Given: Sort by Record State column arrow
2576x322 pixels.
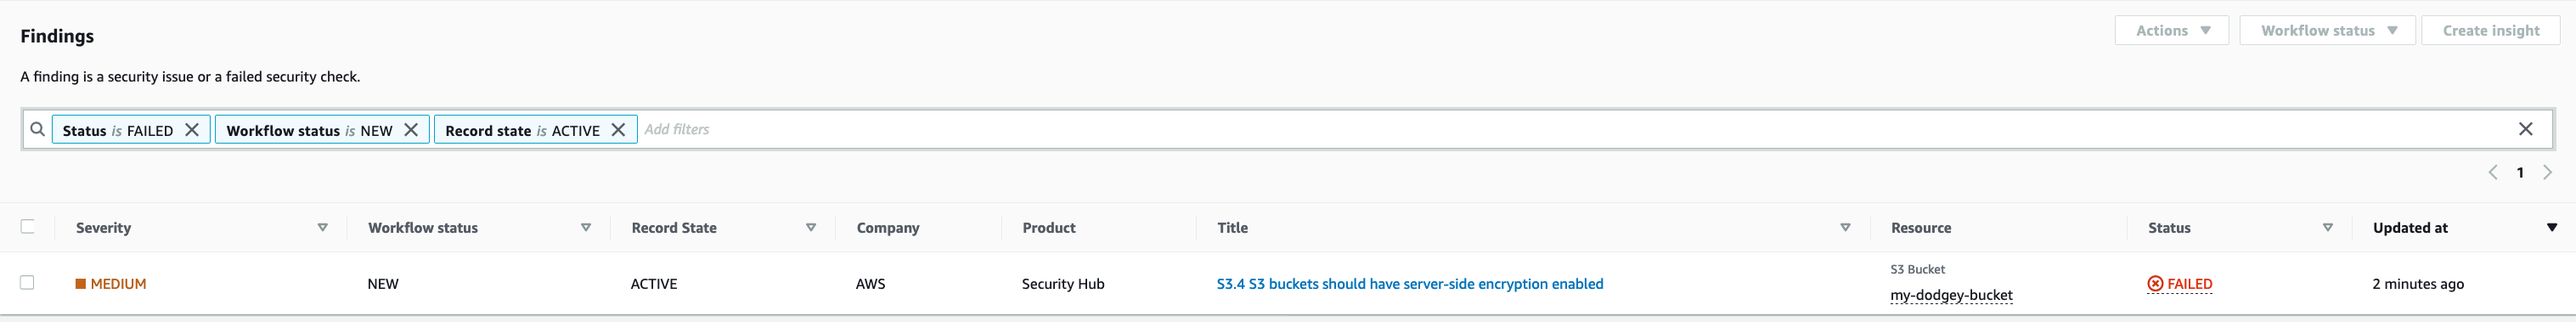Looking at the screenshot, I should [x=811, y=228].
